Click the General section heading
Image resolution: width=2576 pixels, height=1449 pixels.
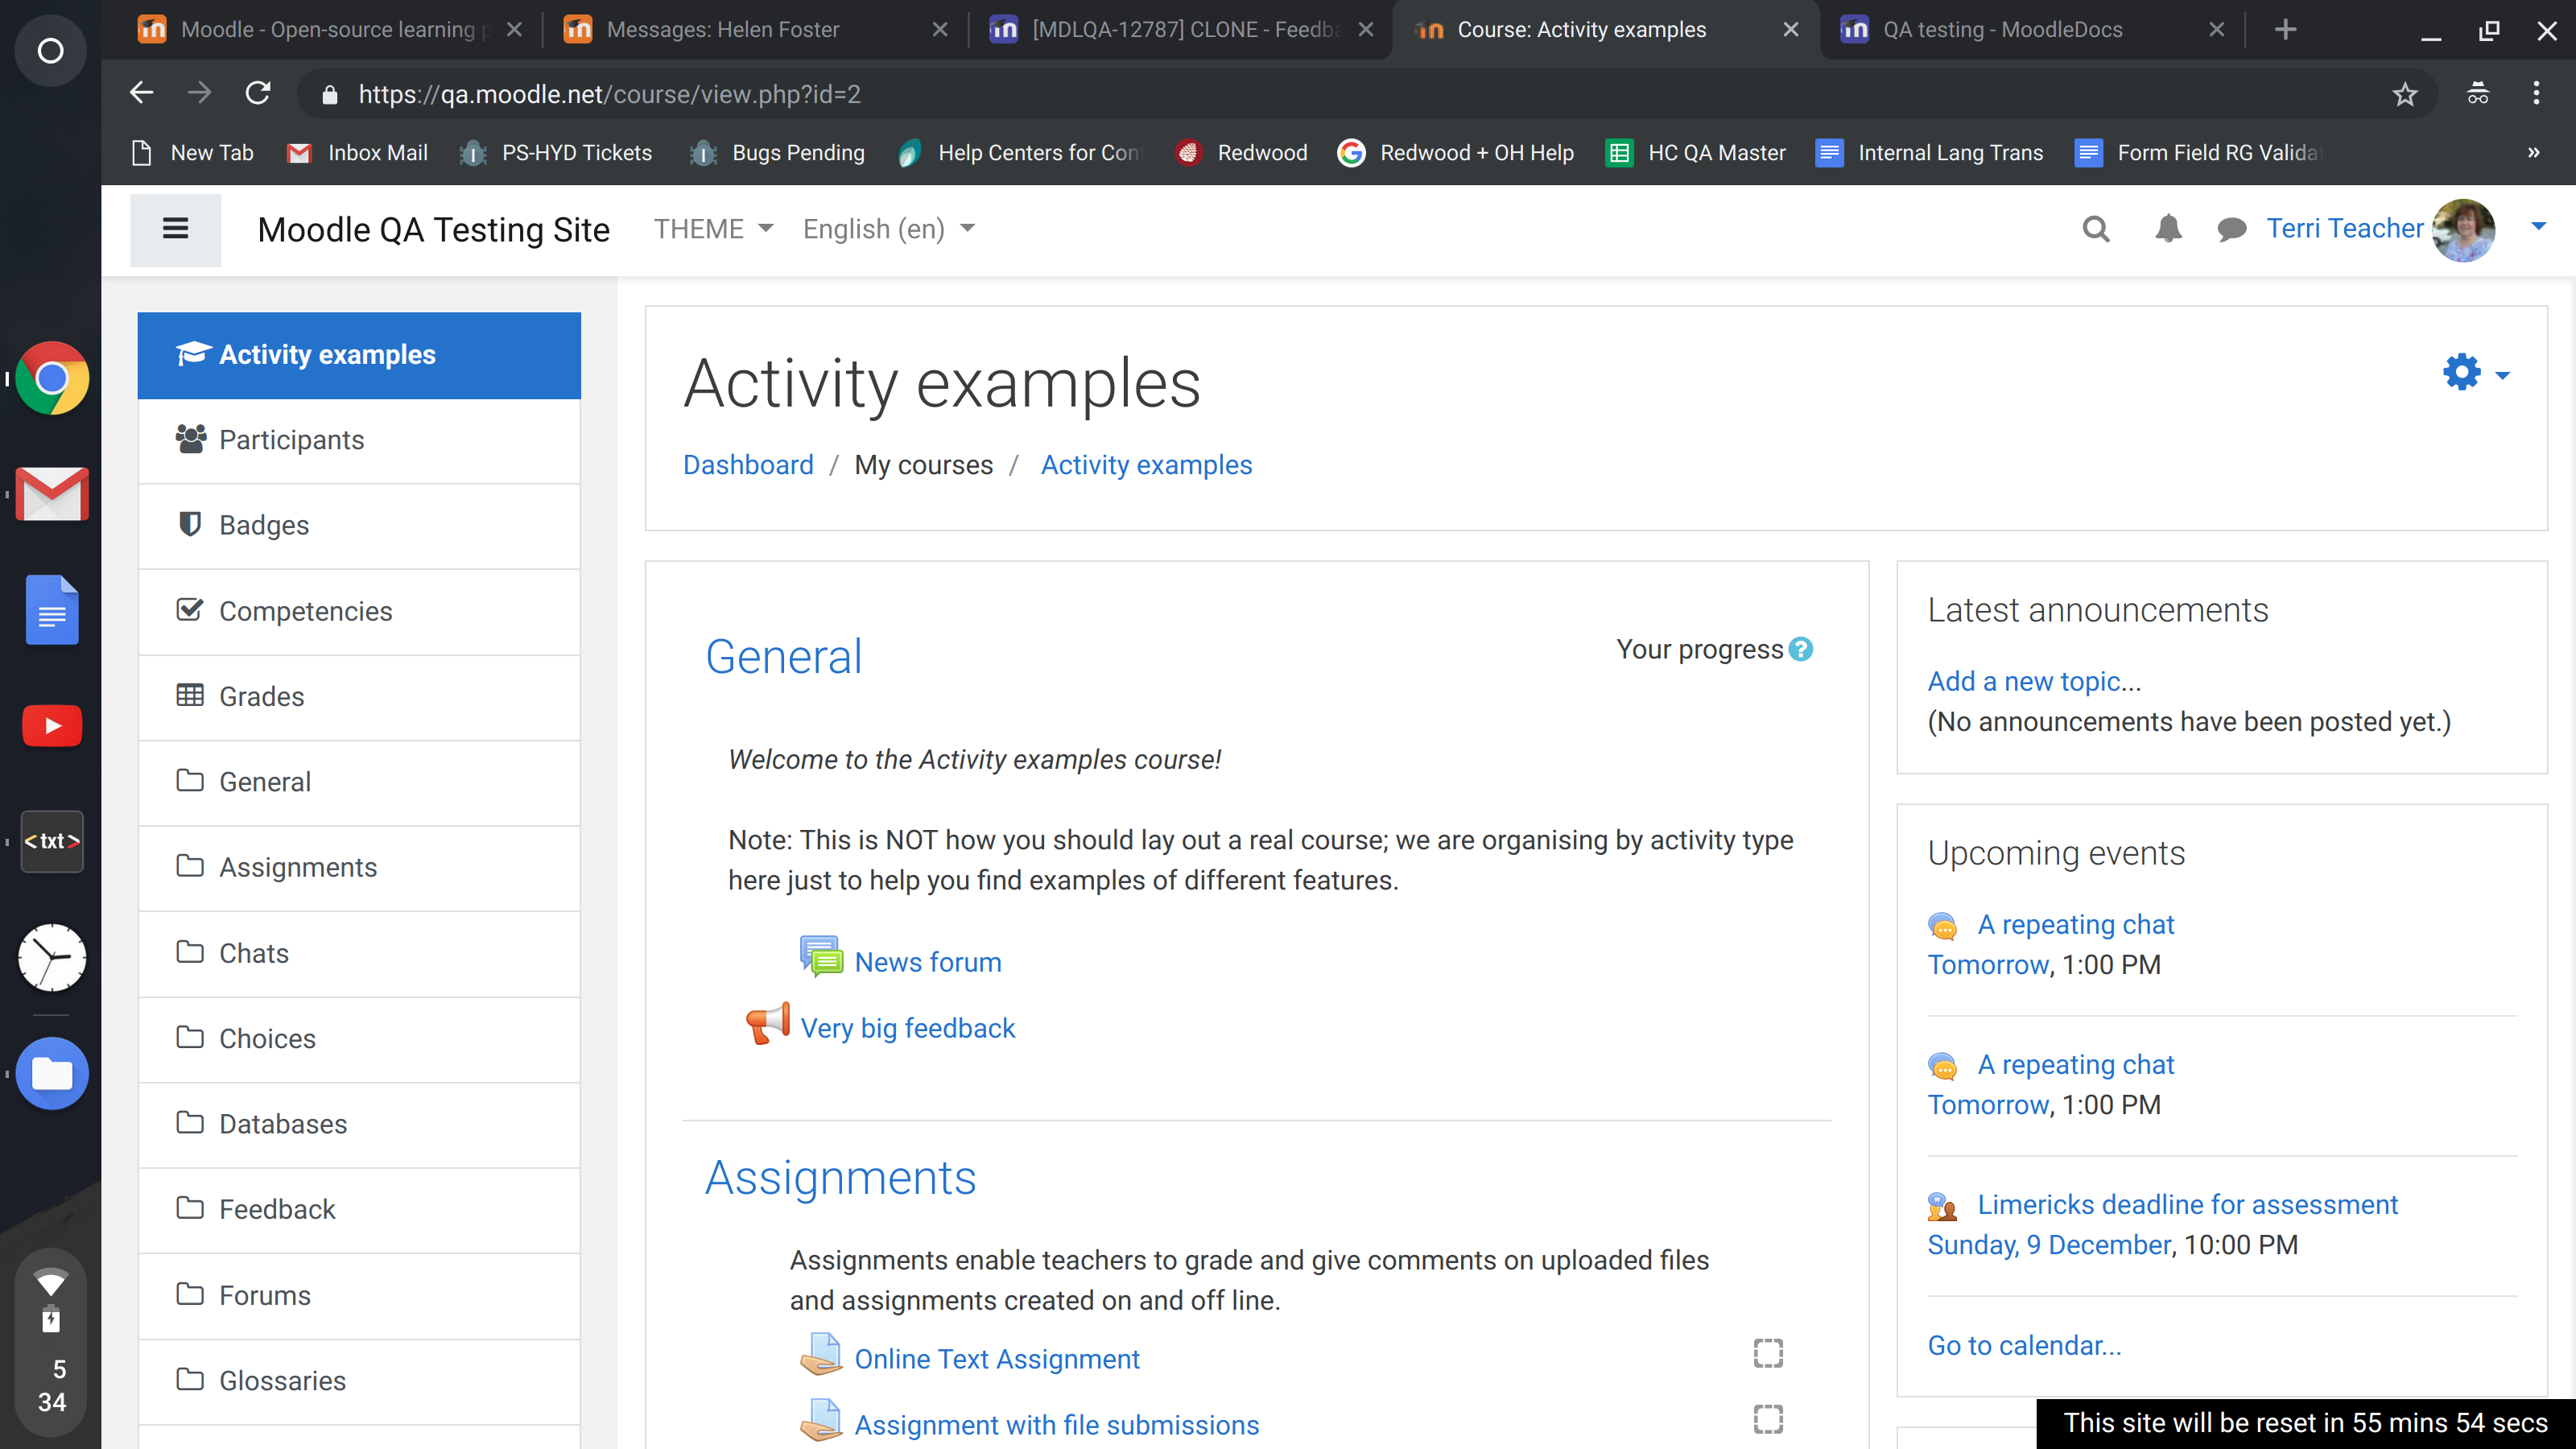pos(783,657)
